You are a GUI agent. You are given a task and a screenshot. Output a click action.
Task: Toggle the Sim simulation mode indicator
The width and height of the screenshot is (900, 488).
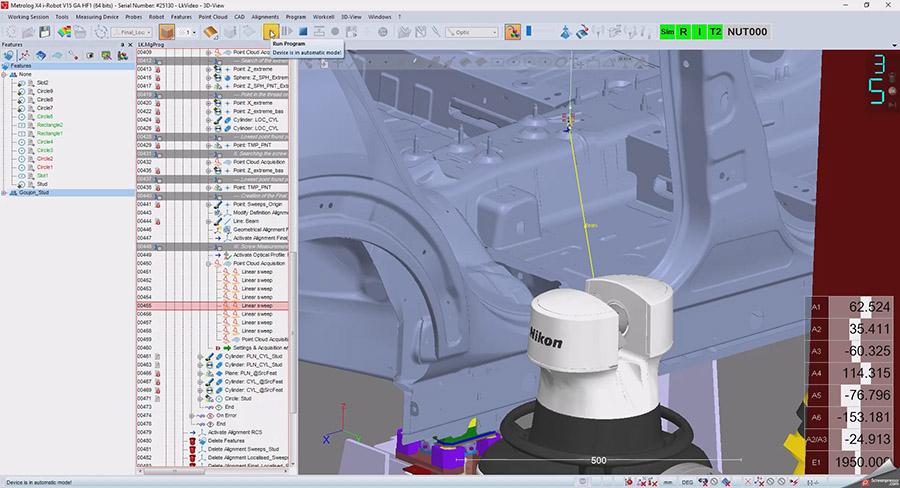pyautogui.click(x=668, y=32)
